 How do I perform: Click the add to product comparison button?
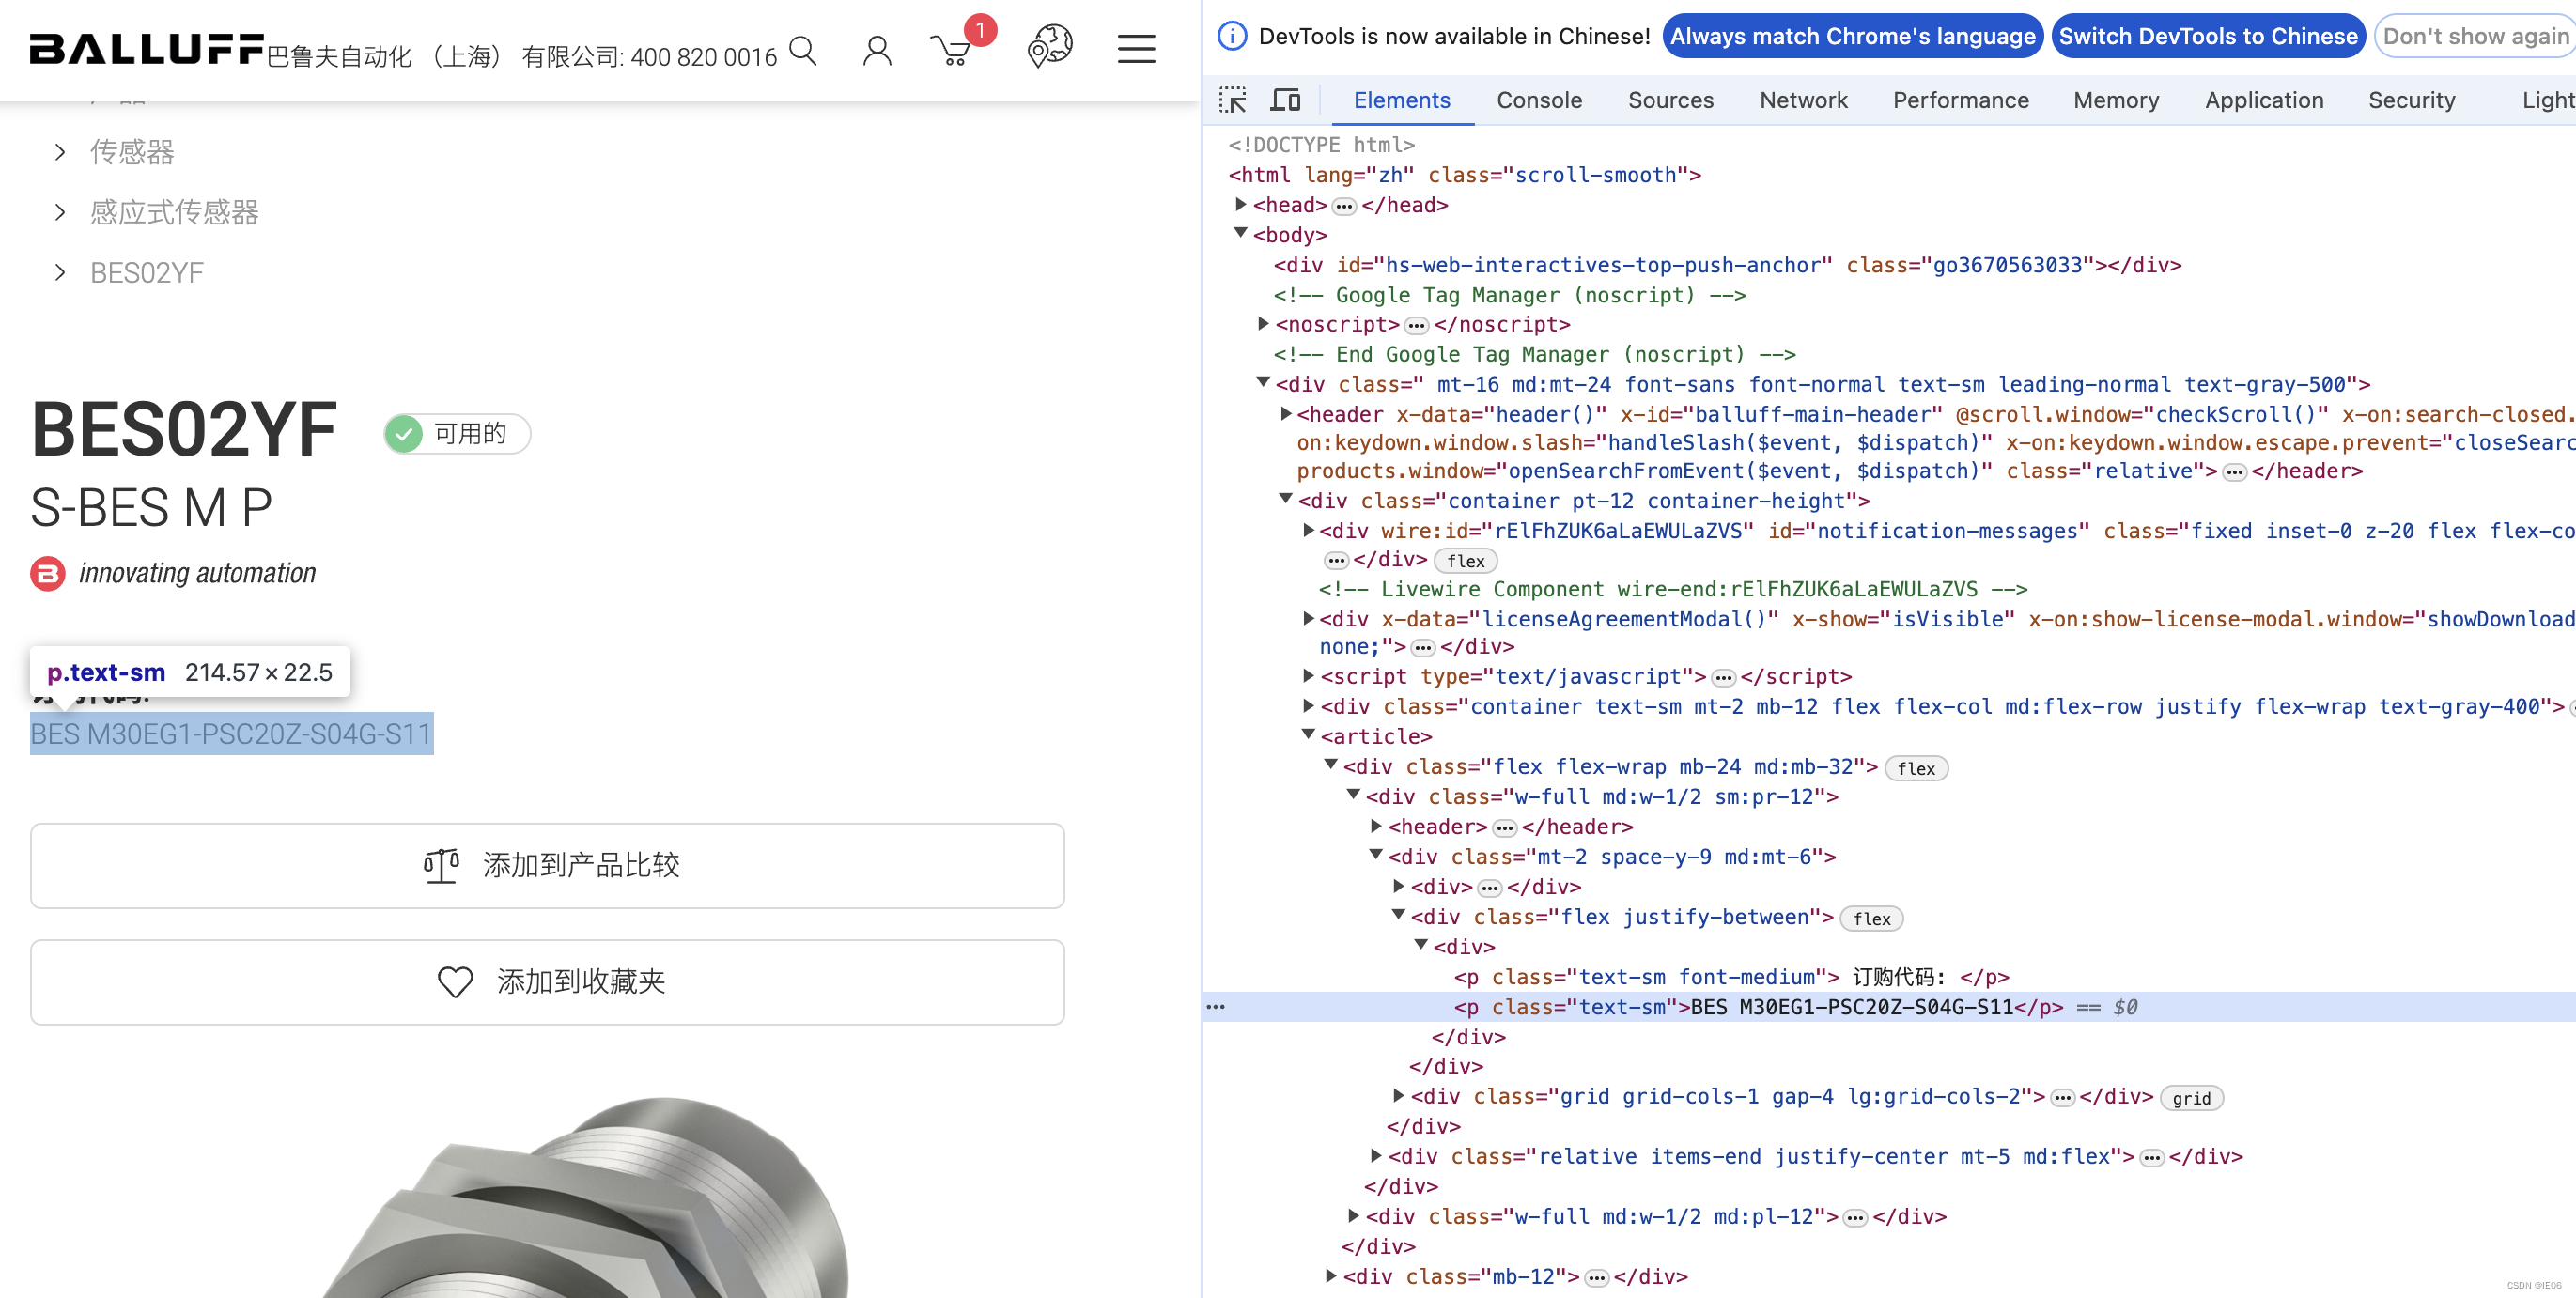(547, 866)
